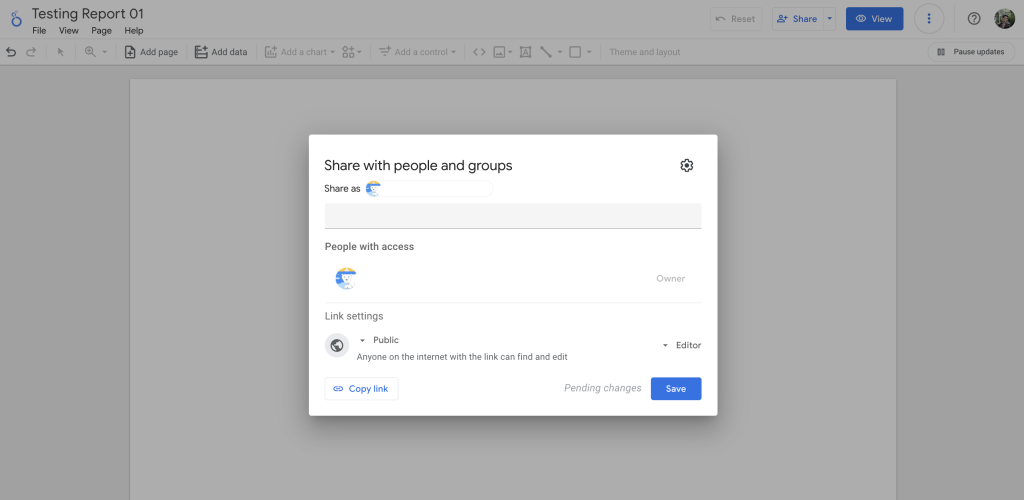1024x500 pixels.
Task: Click the Link settings heading
Action: (x=354, y=316)
